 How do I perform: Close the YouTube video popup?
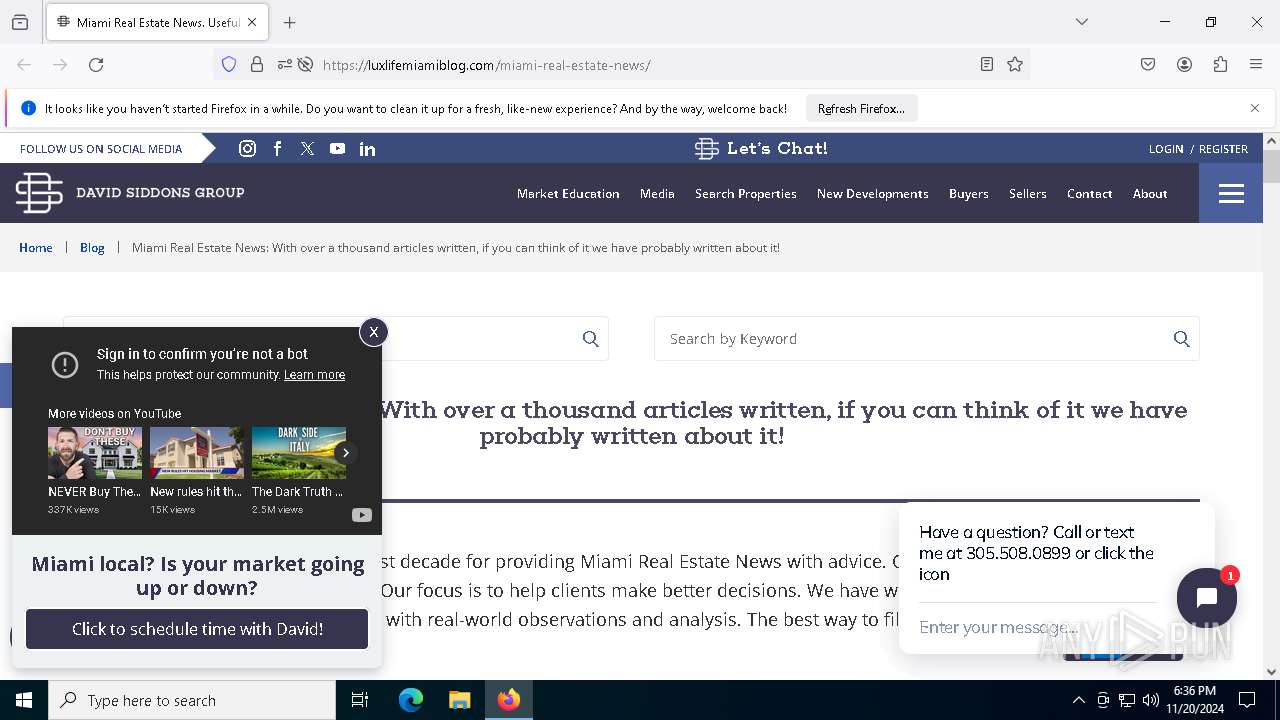tap(373, 332)
